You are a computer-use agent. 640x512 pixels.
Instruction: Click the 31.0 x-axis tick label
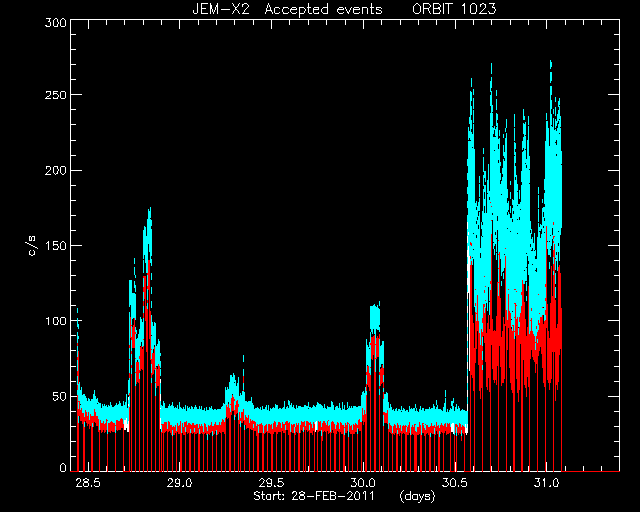pyautogui.click(x=546, y=483)
